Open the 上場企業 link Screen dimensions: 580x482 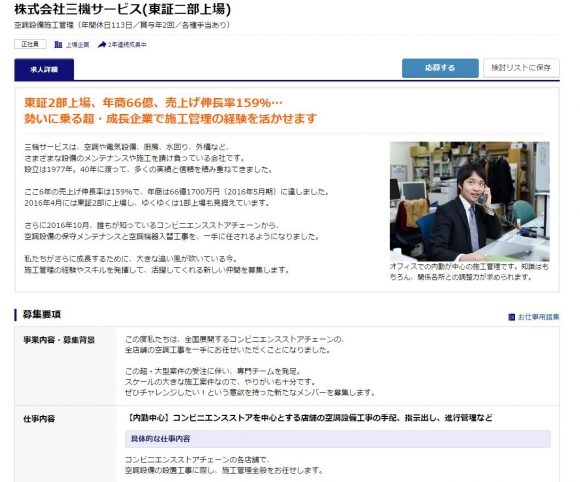point(78,45)
